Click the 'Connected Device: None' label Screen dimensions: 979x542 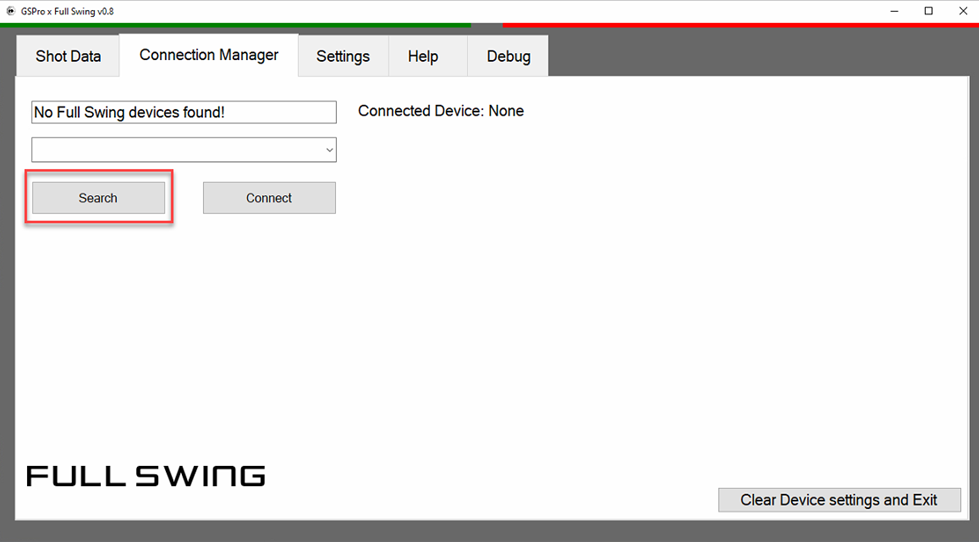(x=441, y=111)
